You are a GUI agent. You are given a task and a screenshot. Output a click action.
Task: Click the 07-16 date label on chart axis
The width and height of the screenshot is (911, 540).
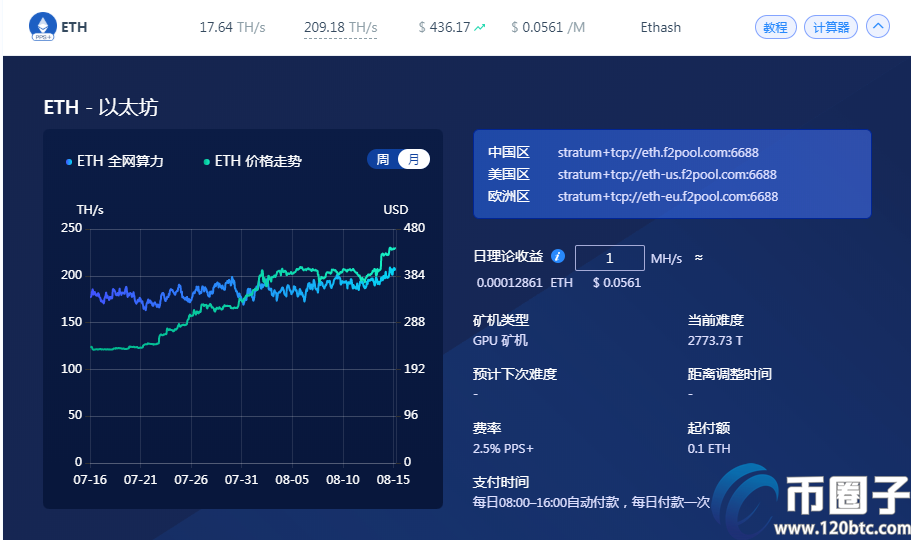pyautogui.click(x=90, y=480)
